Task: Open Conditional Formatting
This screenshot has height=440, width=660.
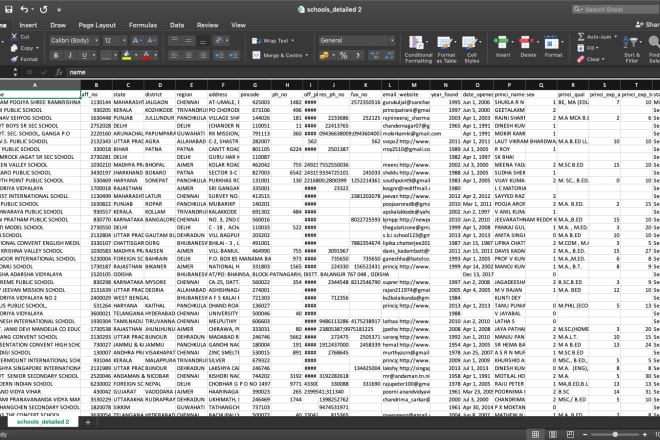Action: 418,49
